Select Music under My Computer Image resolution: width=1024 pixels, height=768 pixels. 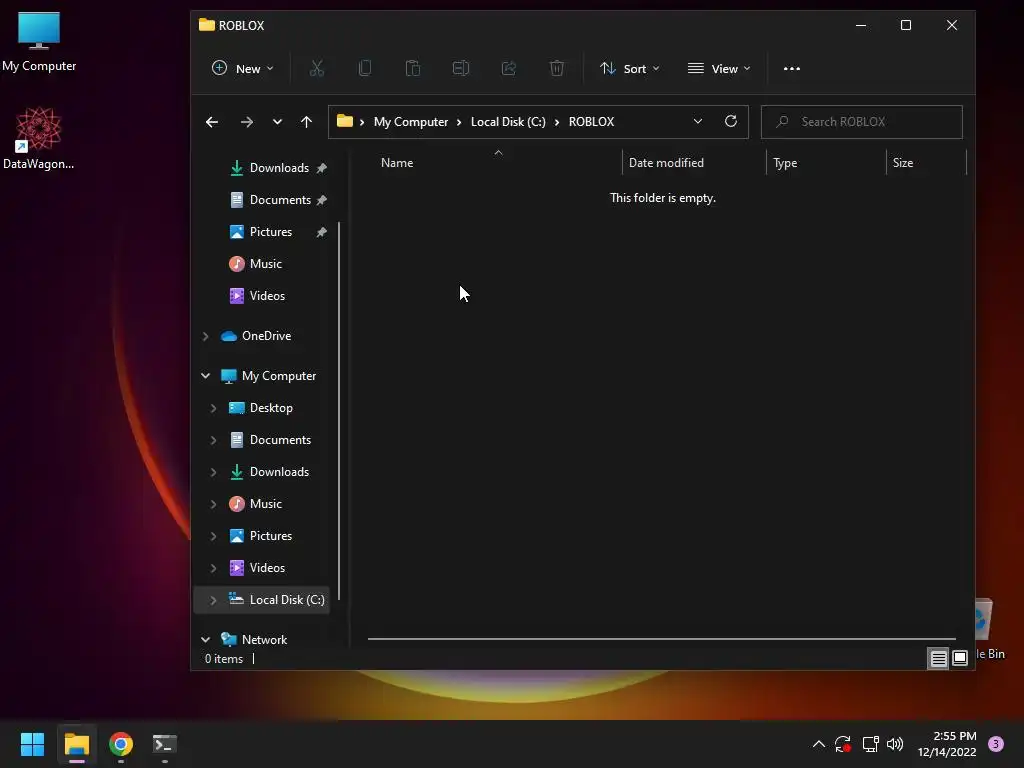pyautogui.click(x=265, y=504)
